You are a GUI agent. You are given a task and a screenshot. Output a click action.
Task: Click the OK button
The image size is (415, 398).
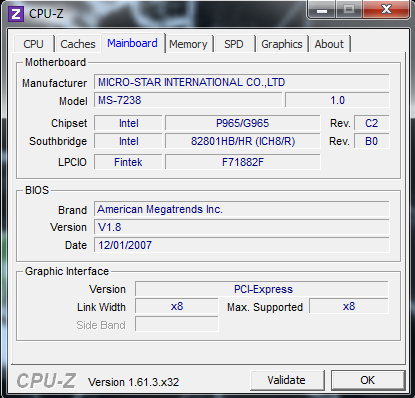point(368,380)
